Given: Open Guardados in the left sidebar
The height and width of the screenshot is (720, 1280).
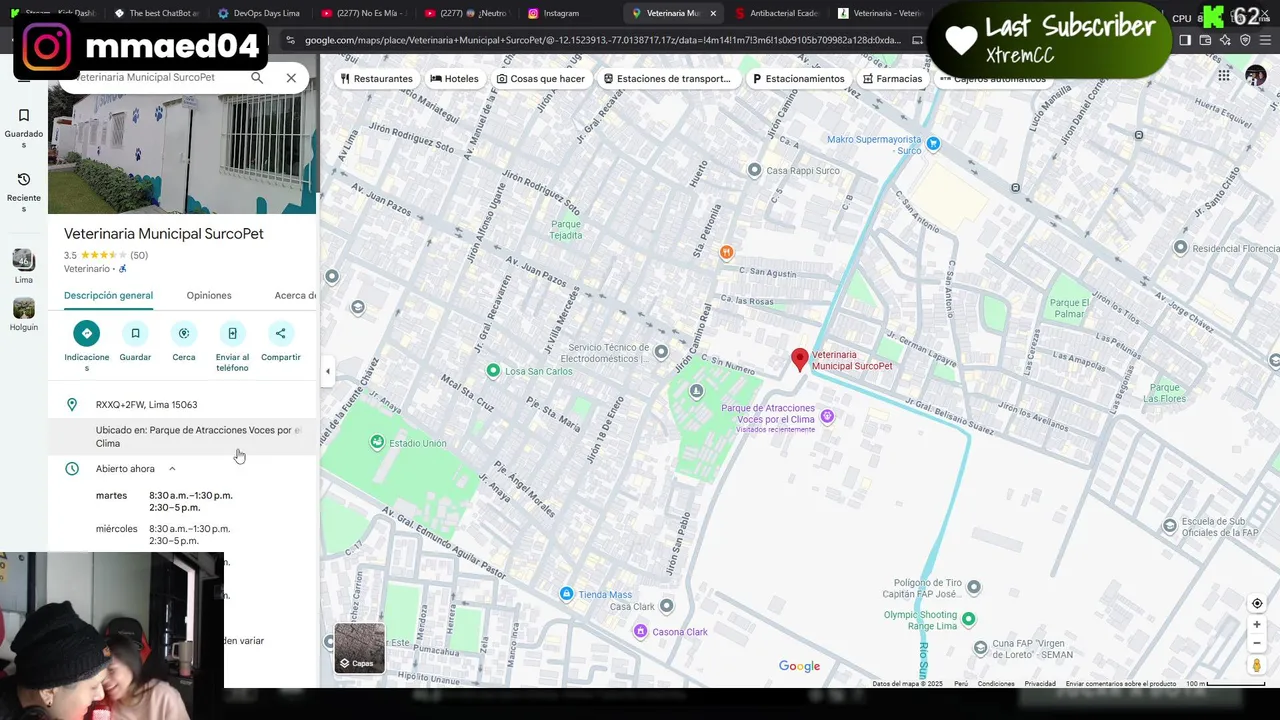Looking at the screenshot, I should click(24, 128).
